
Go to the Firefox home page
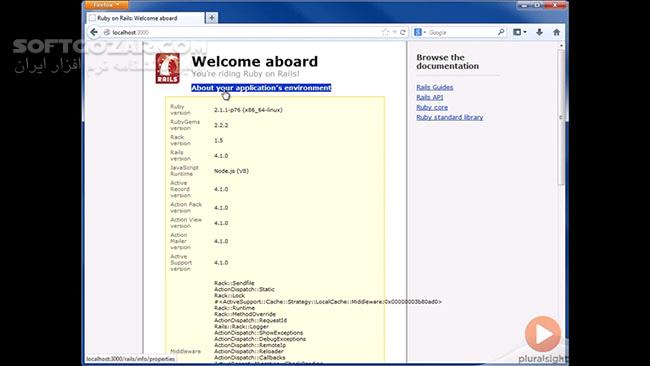pyautogui.click(x=556, y=32)
